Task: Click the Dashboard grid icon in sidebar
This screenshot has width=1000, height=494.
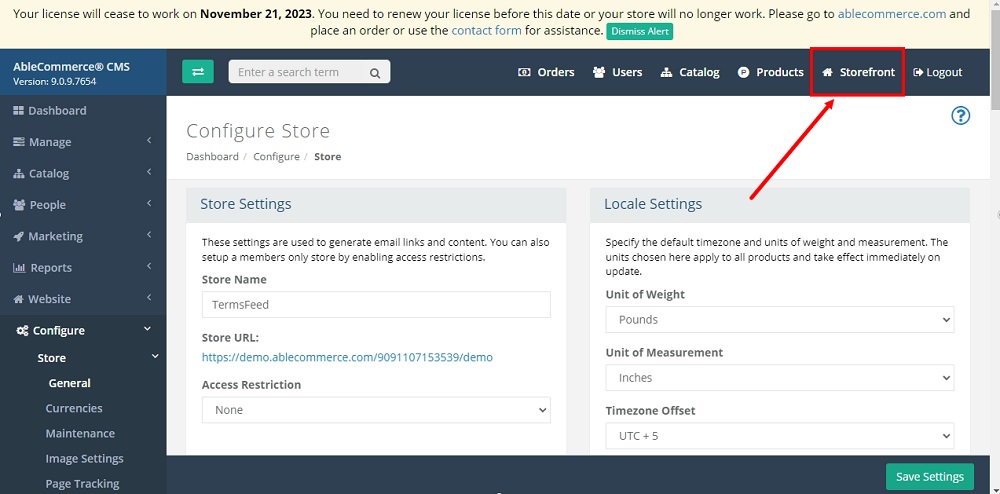Action: pyautogui.click(x=18, y=110)
